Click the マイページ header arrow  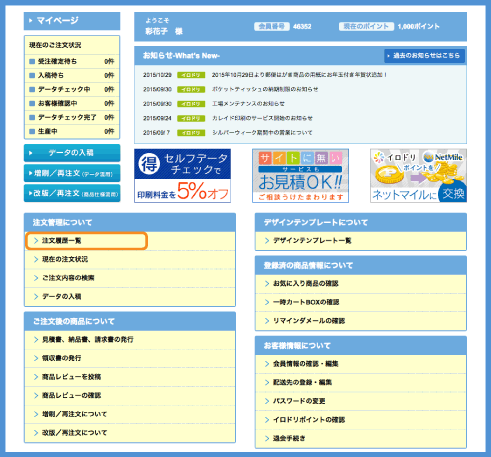point(31,21)
